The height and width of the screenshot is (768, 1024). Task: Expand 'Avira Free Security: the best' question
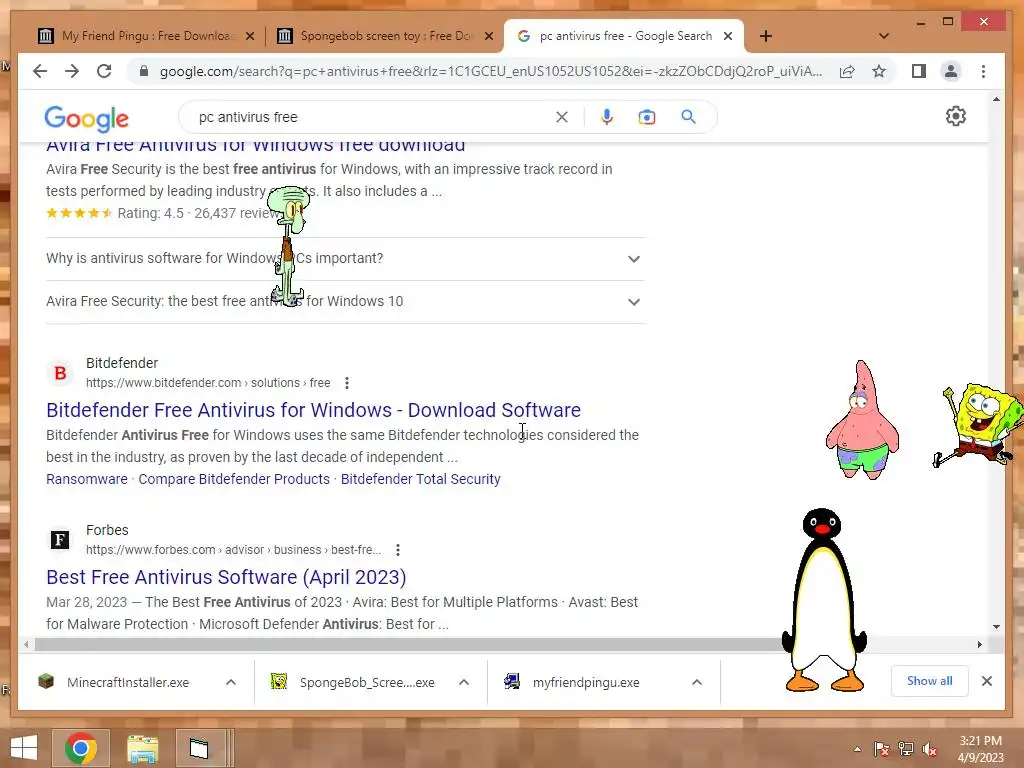tap(345, 302)
